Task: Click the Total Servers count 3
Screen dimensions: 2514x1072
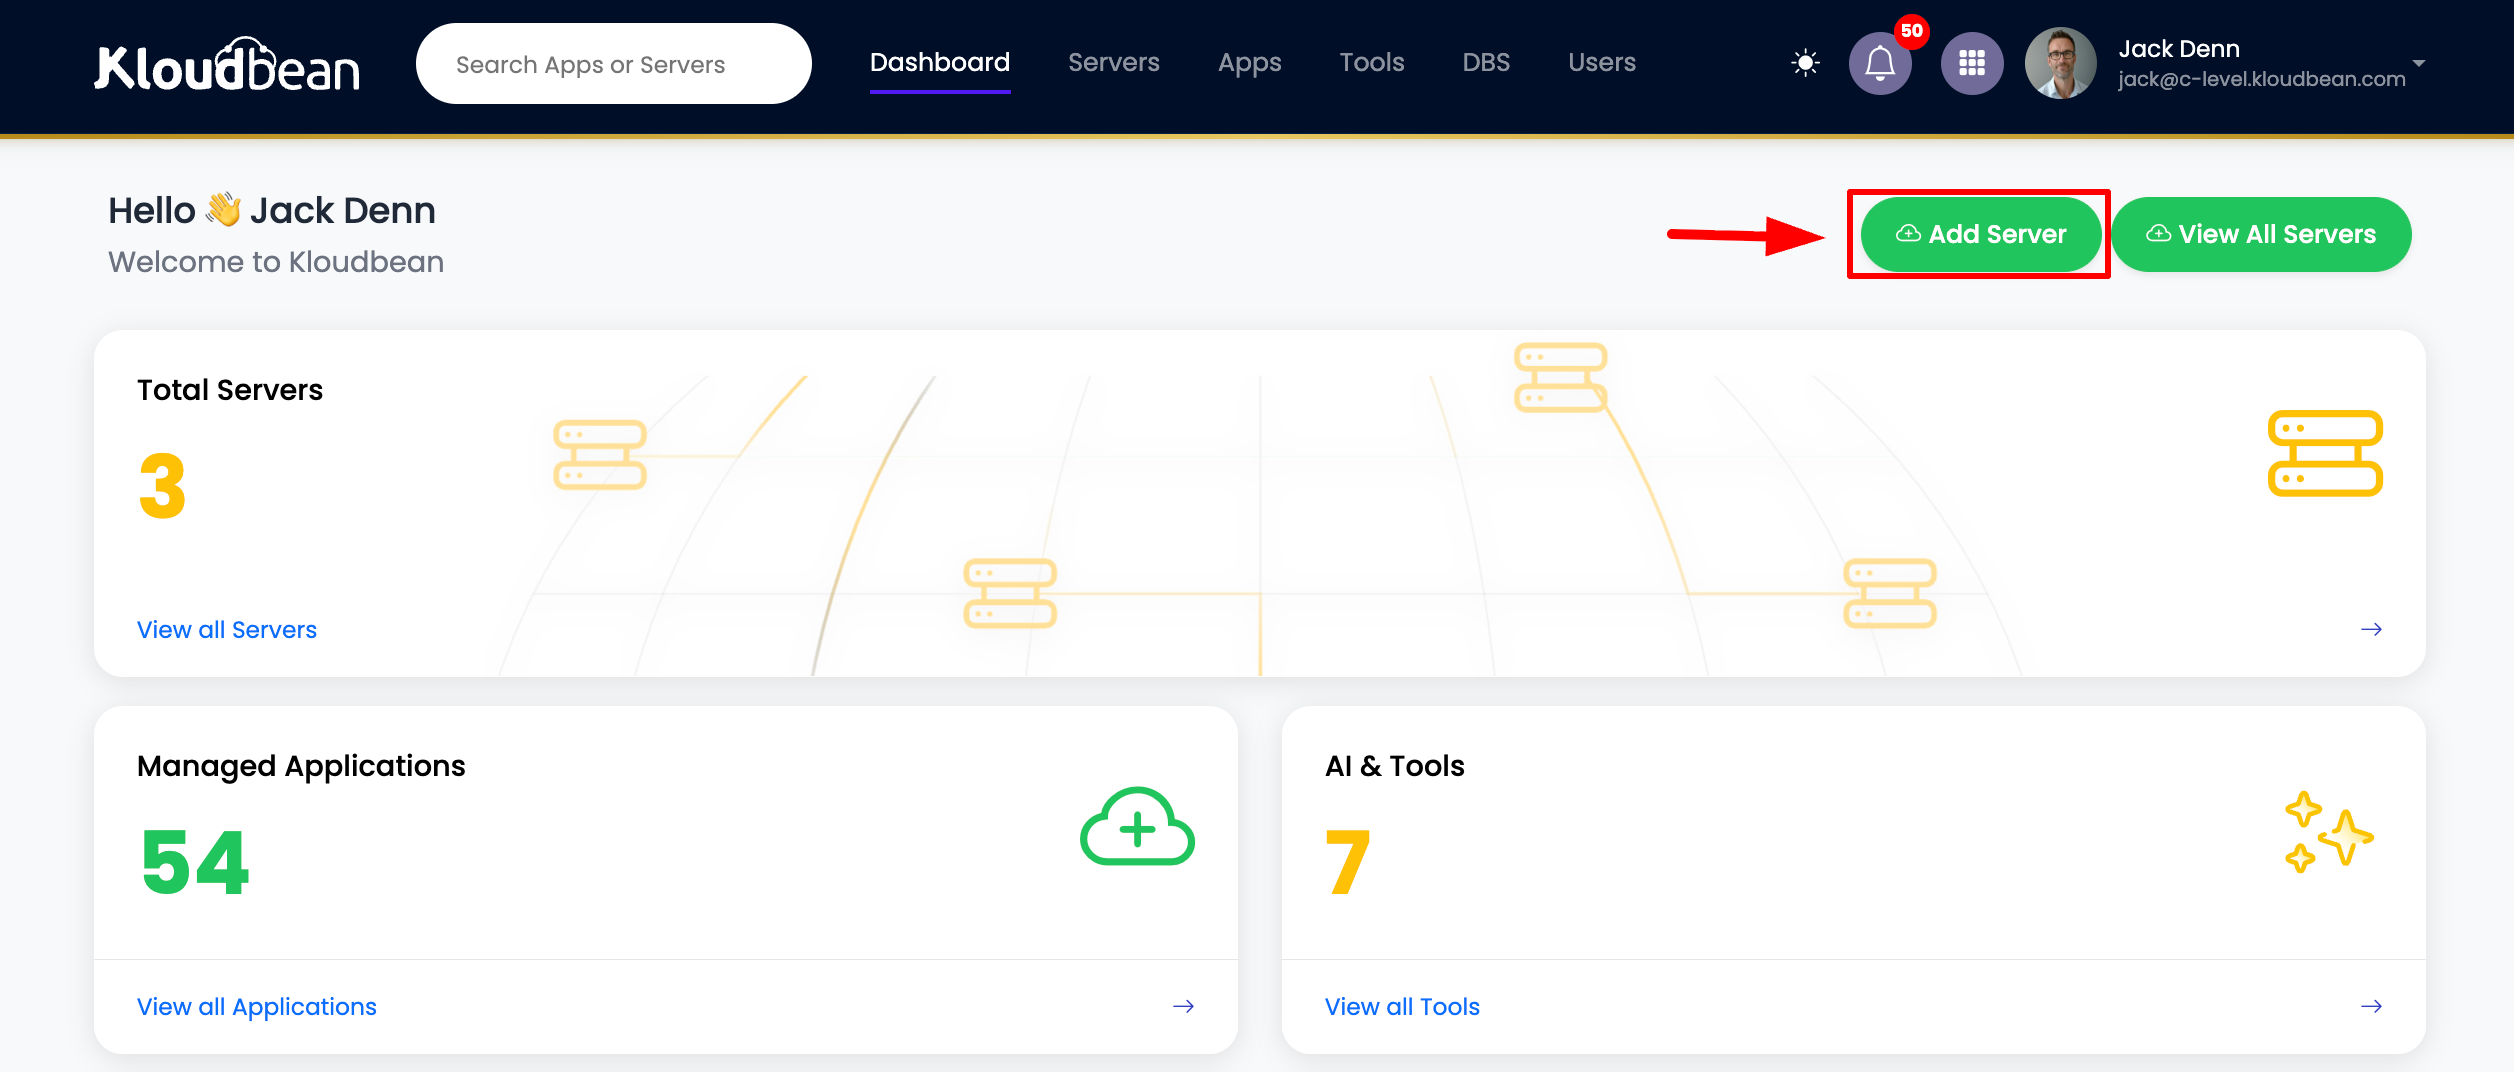Action: click(163, 485)
